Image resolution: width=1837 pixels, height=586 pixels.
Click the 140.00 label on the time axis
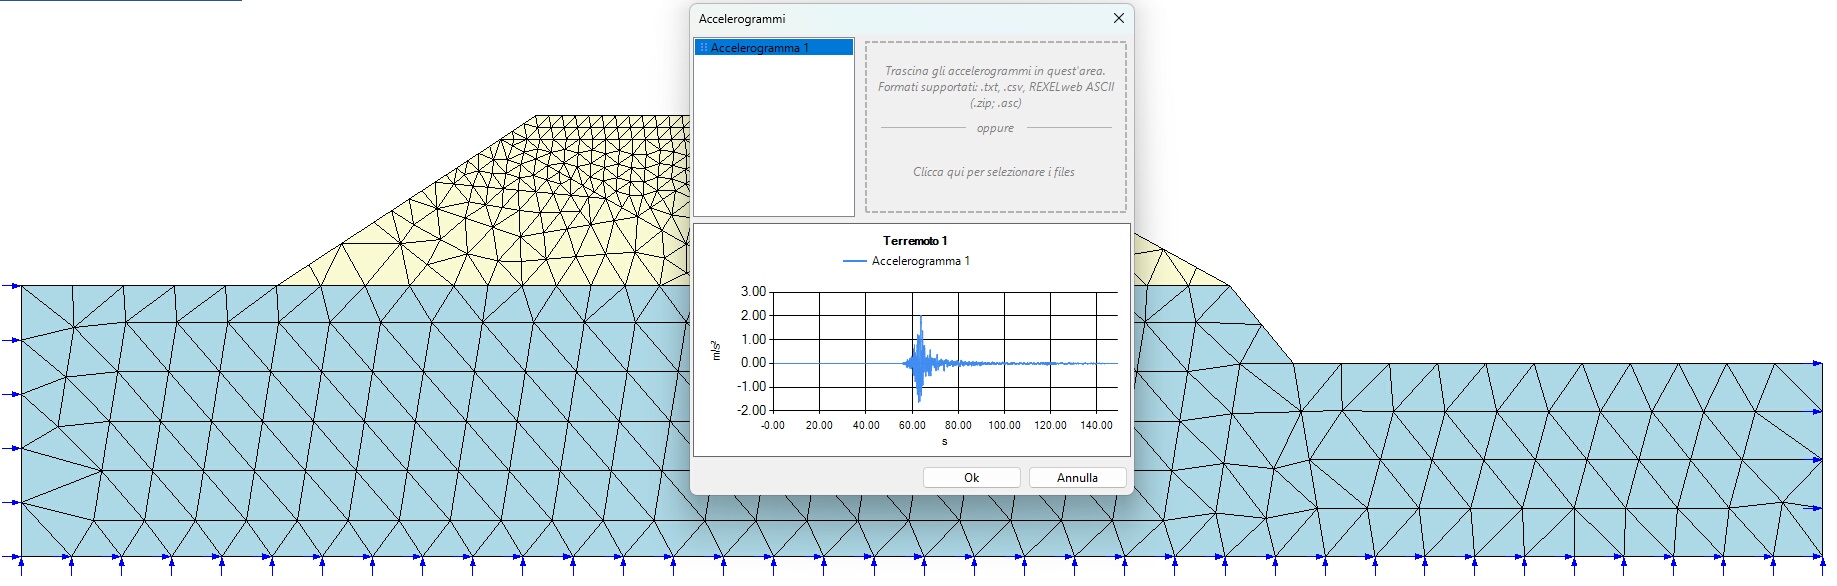[1096, 425]
